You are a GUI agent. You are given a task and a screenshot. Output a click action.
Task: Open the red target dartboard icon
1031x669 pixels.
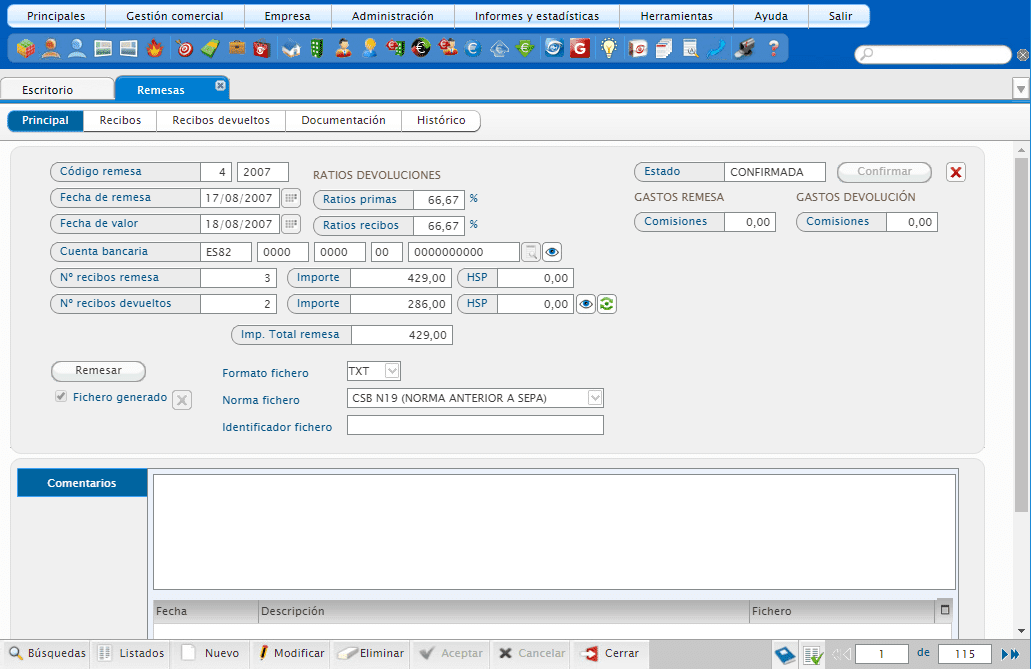[185, 48]
